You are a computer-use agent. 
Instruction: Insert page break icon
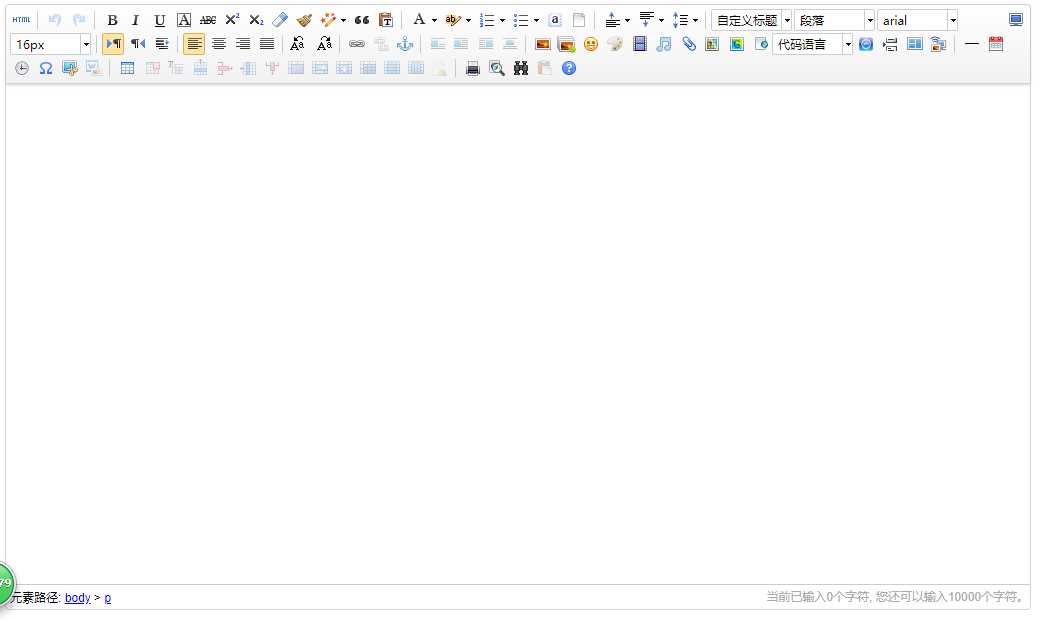point(891,44)
